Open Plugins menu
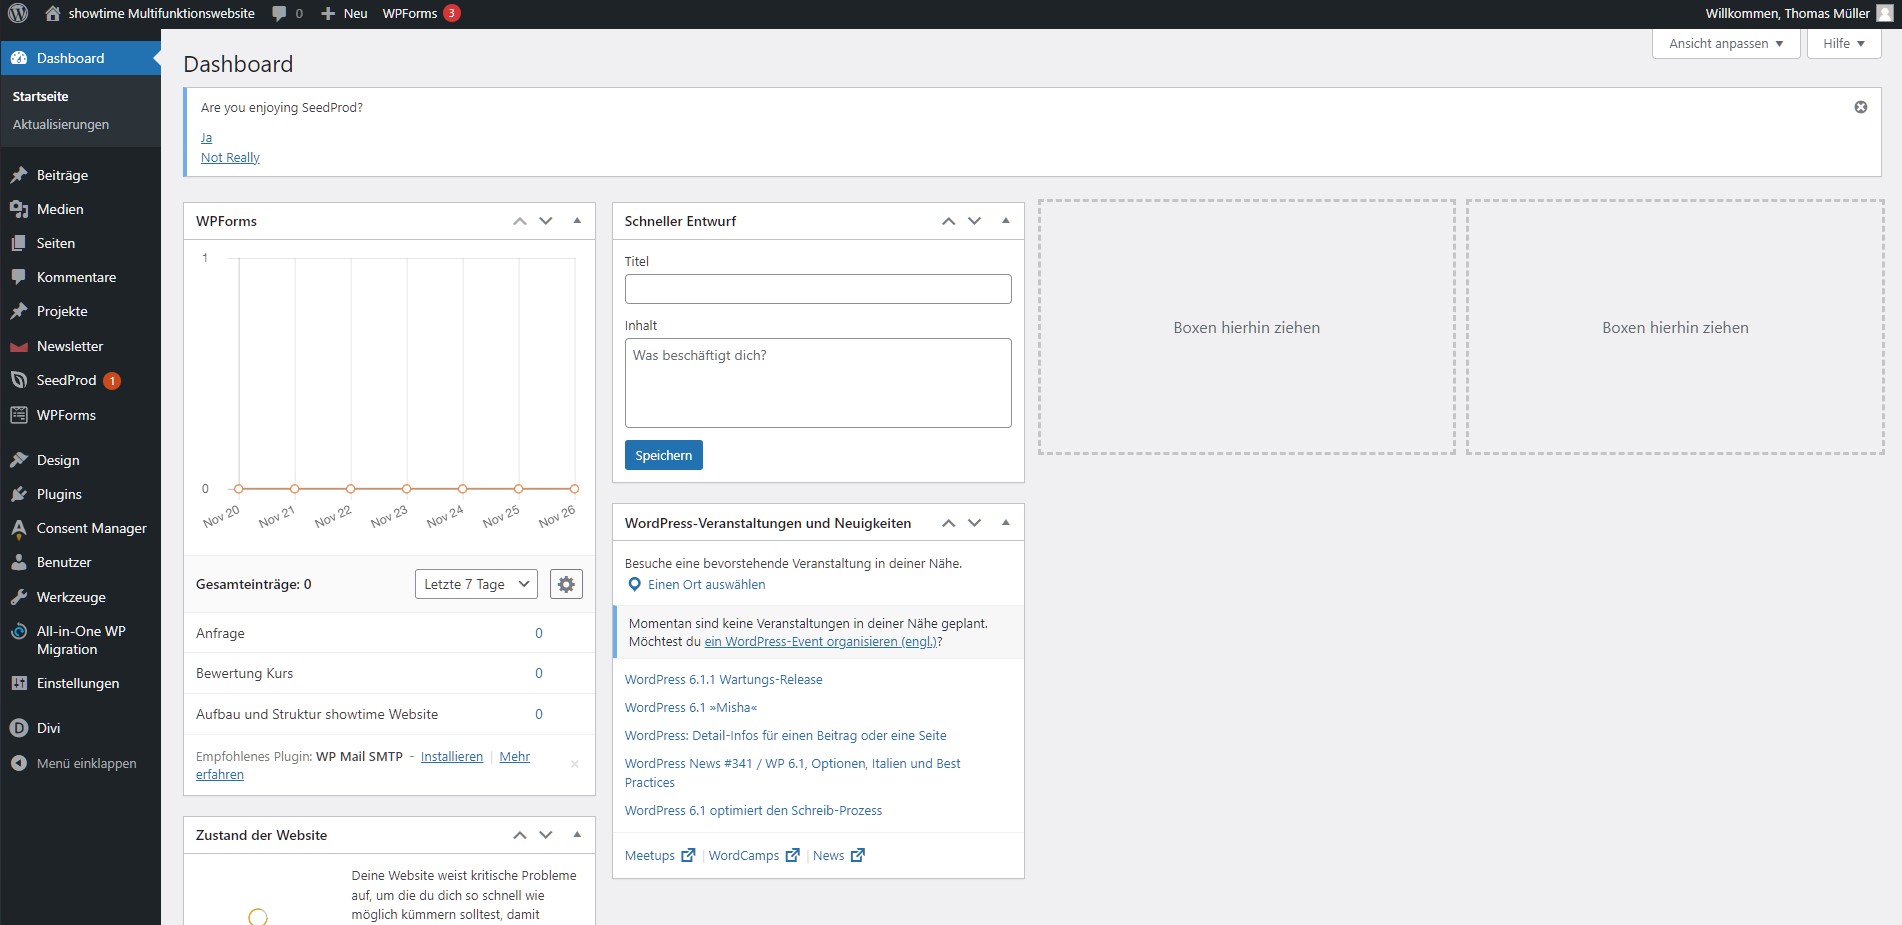1902x925 pixels. tap(80, 494)
